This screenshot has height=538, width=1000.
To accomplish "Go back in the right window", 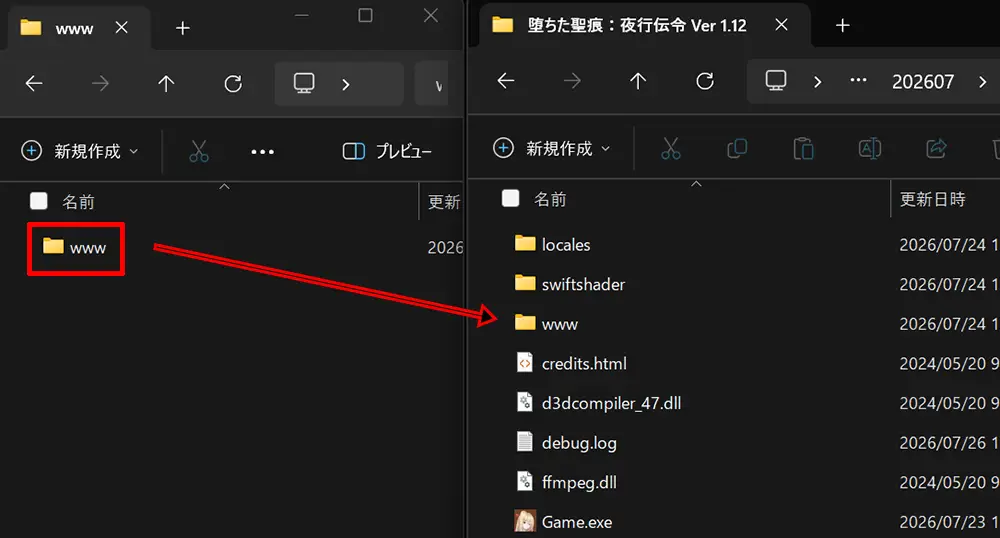I will [x=506, y=81].
